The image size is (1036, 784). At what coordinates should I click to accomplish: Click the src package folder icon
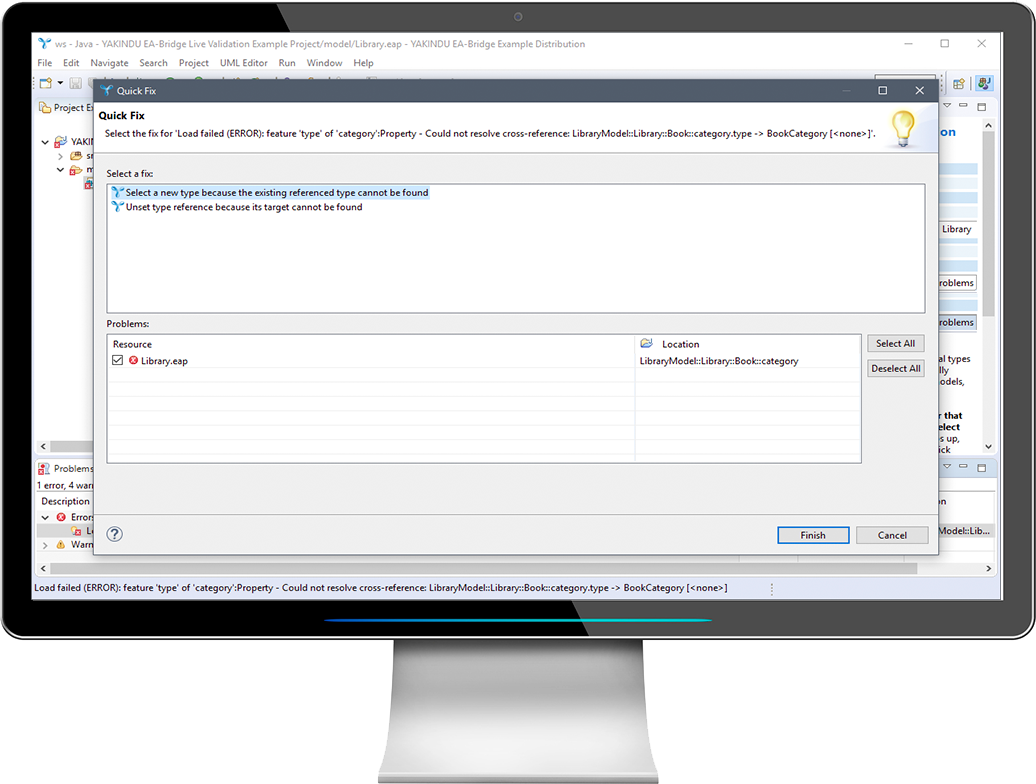76,156
